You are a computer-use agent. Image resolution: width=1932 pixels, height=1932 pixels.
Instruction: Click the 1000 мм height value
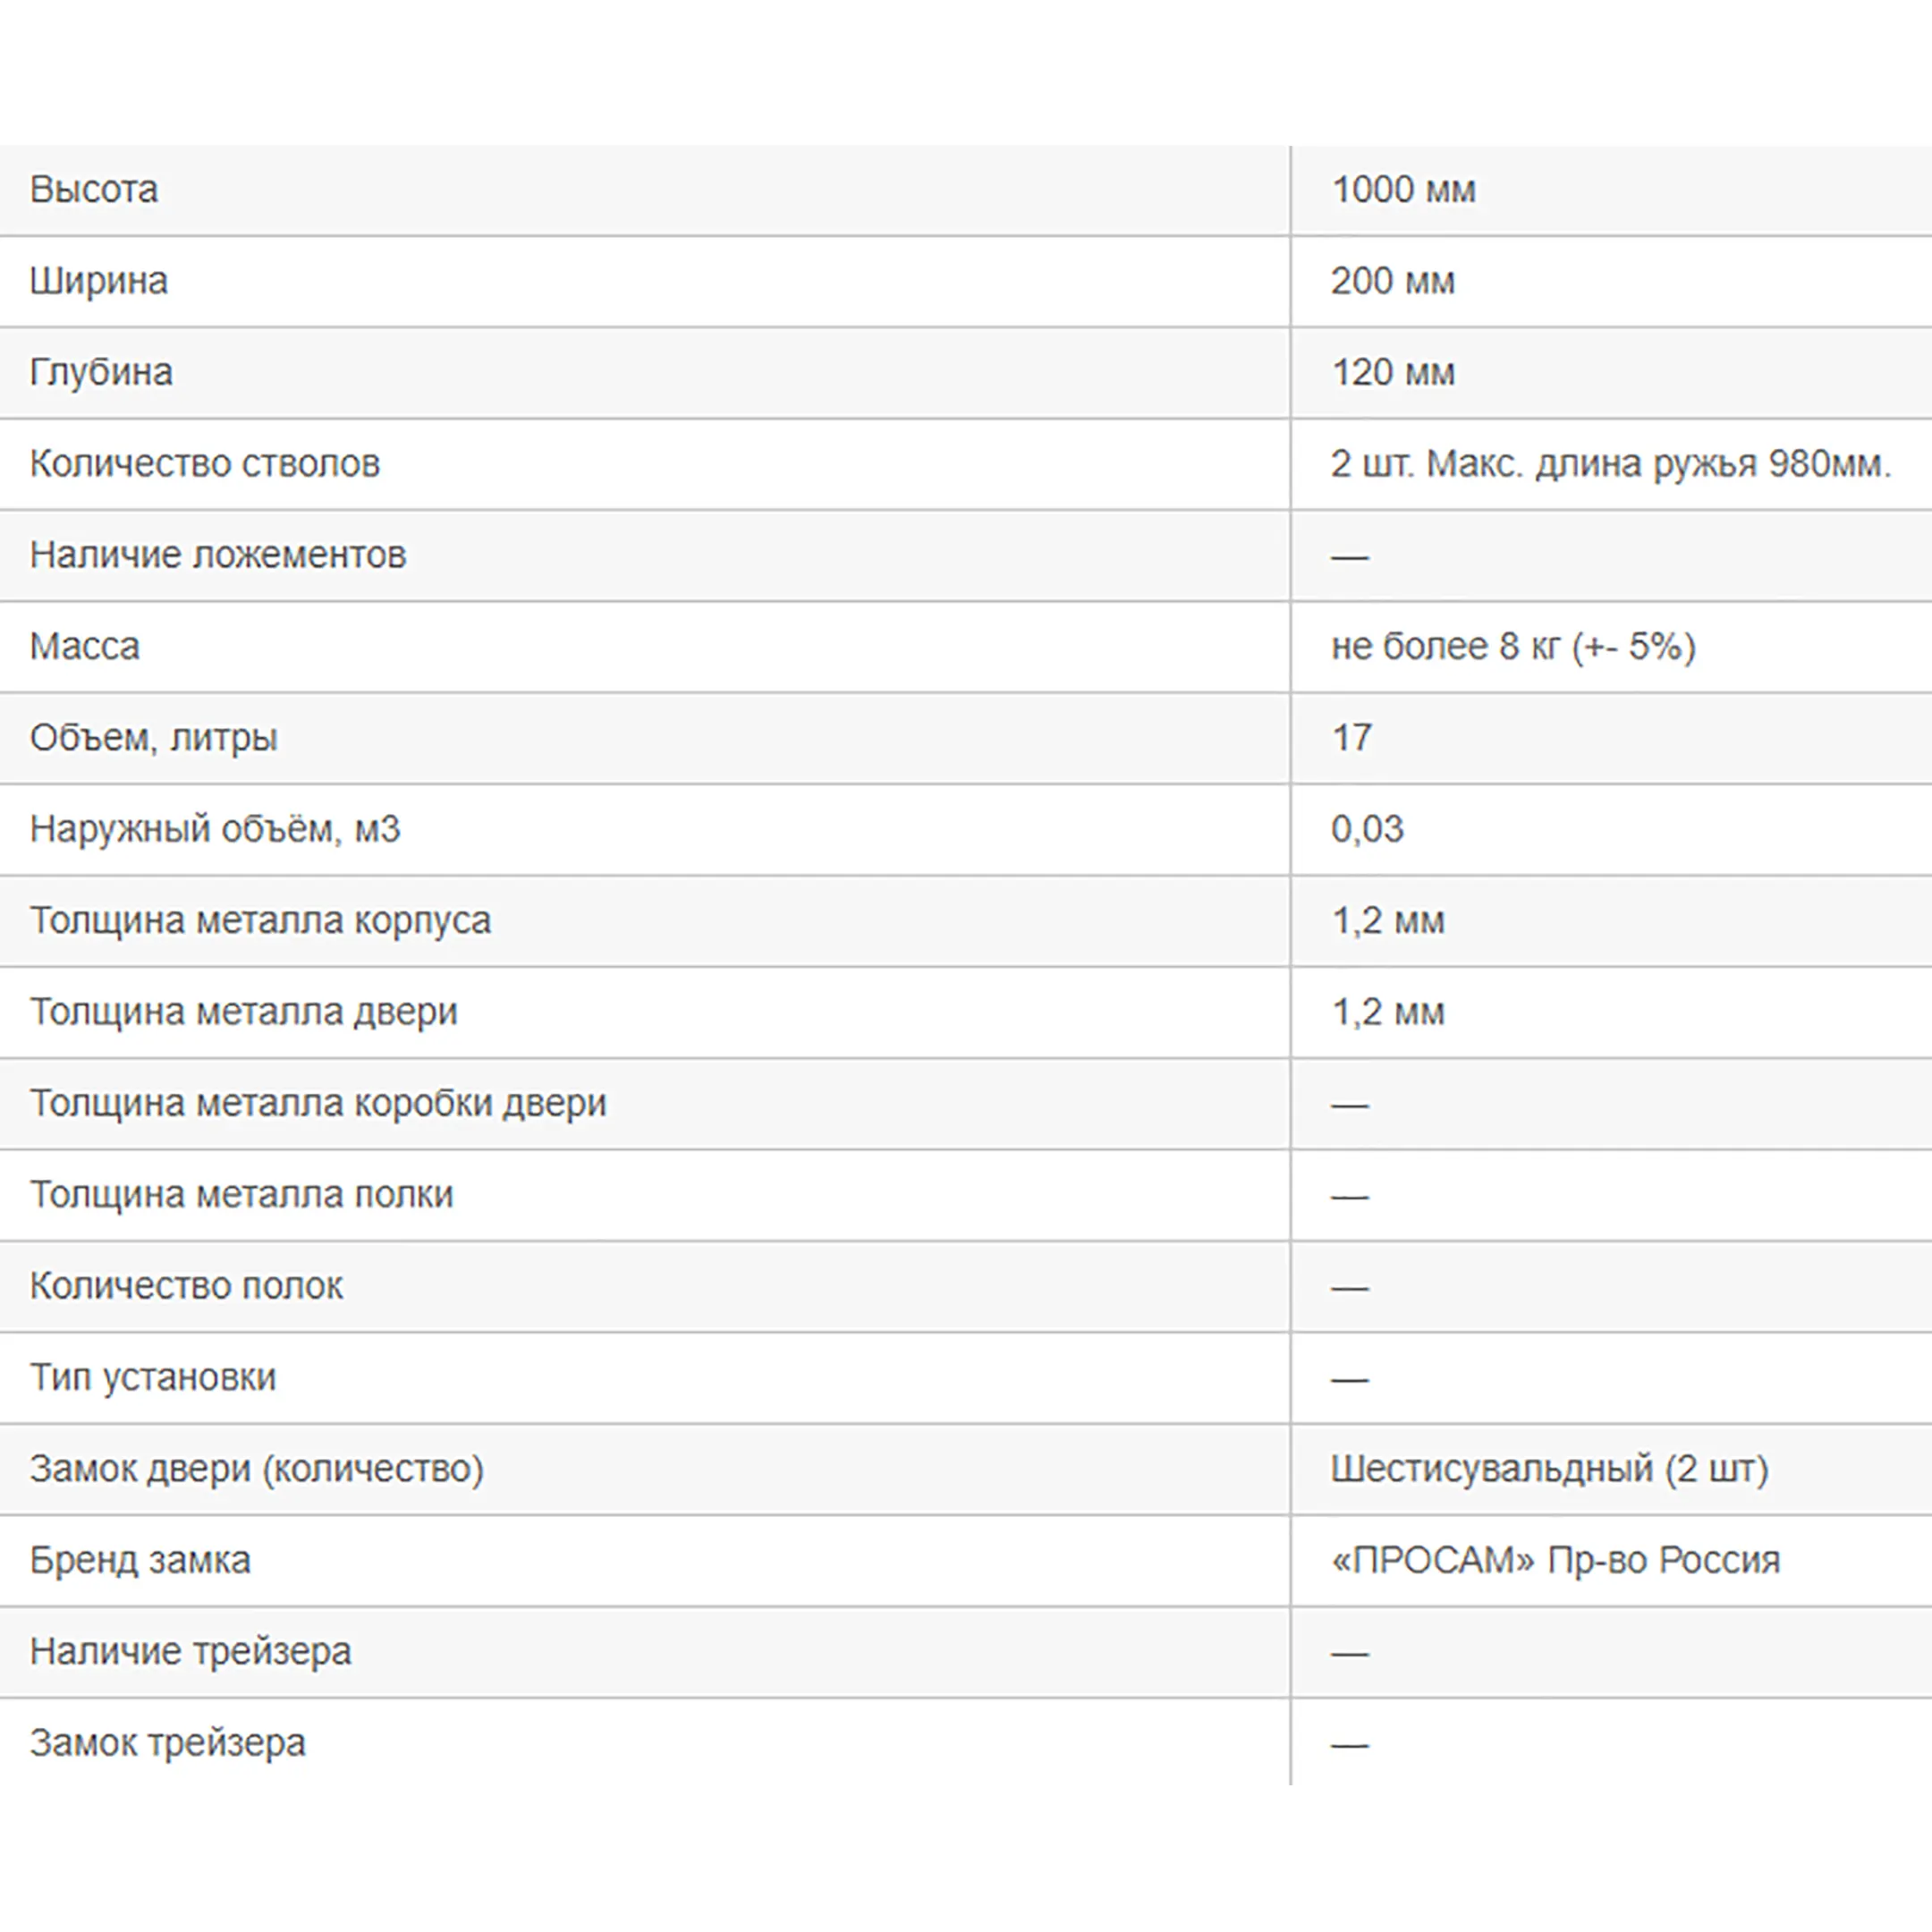pos(1403,190)
